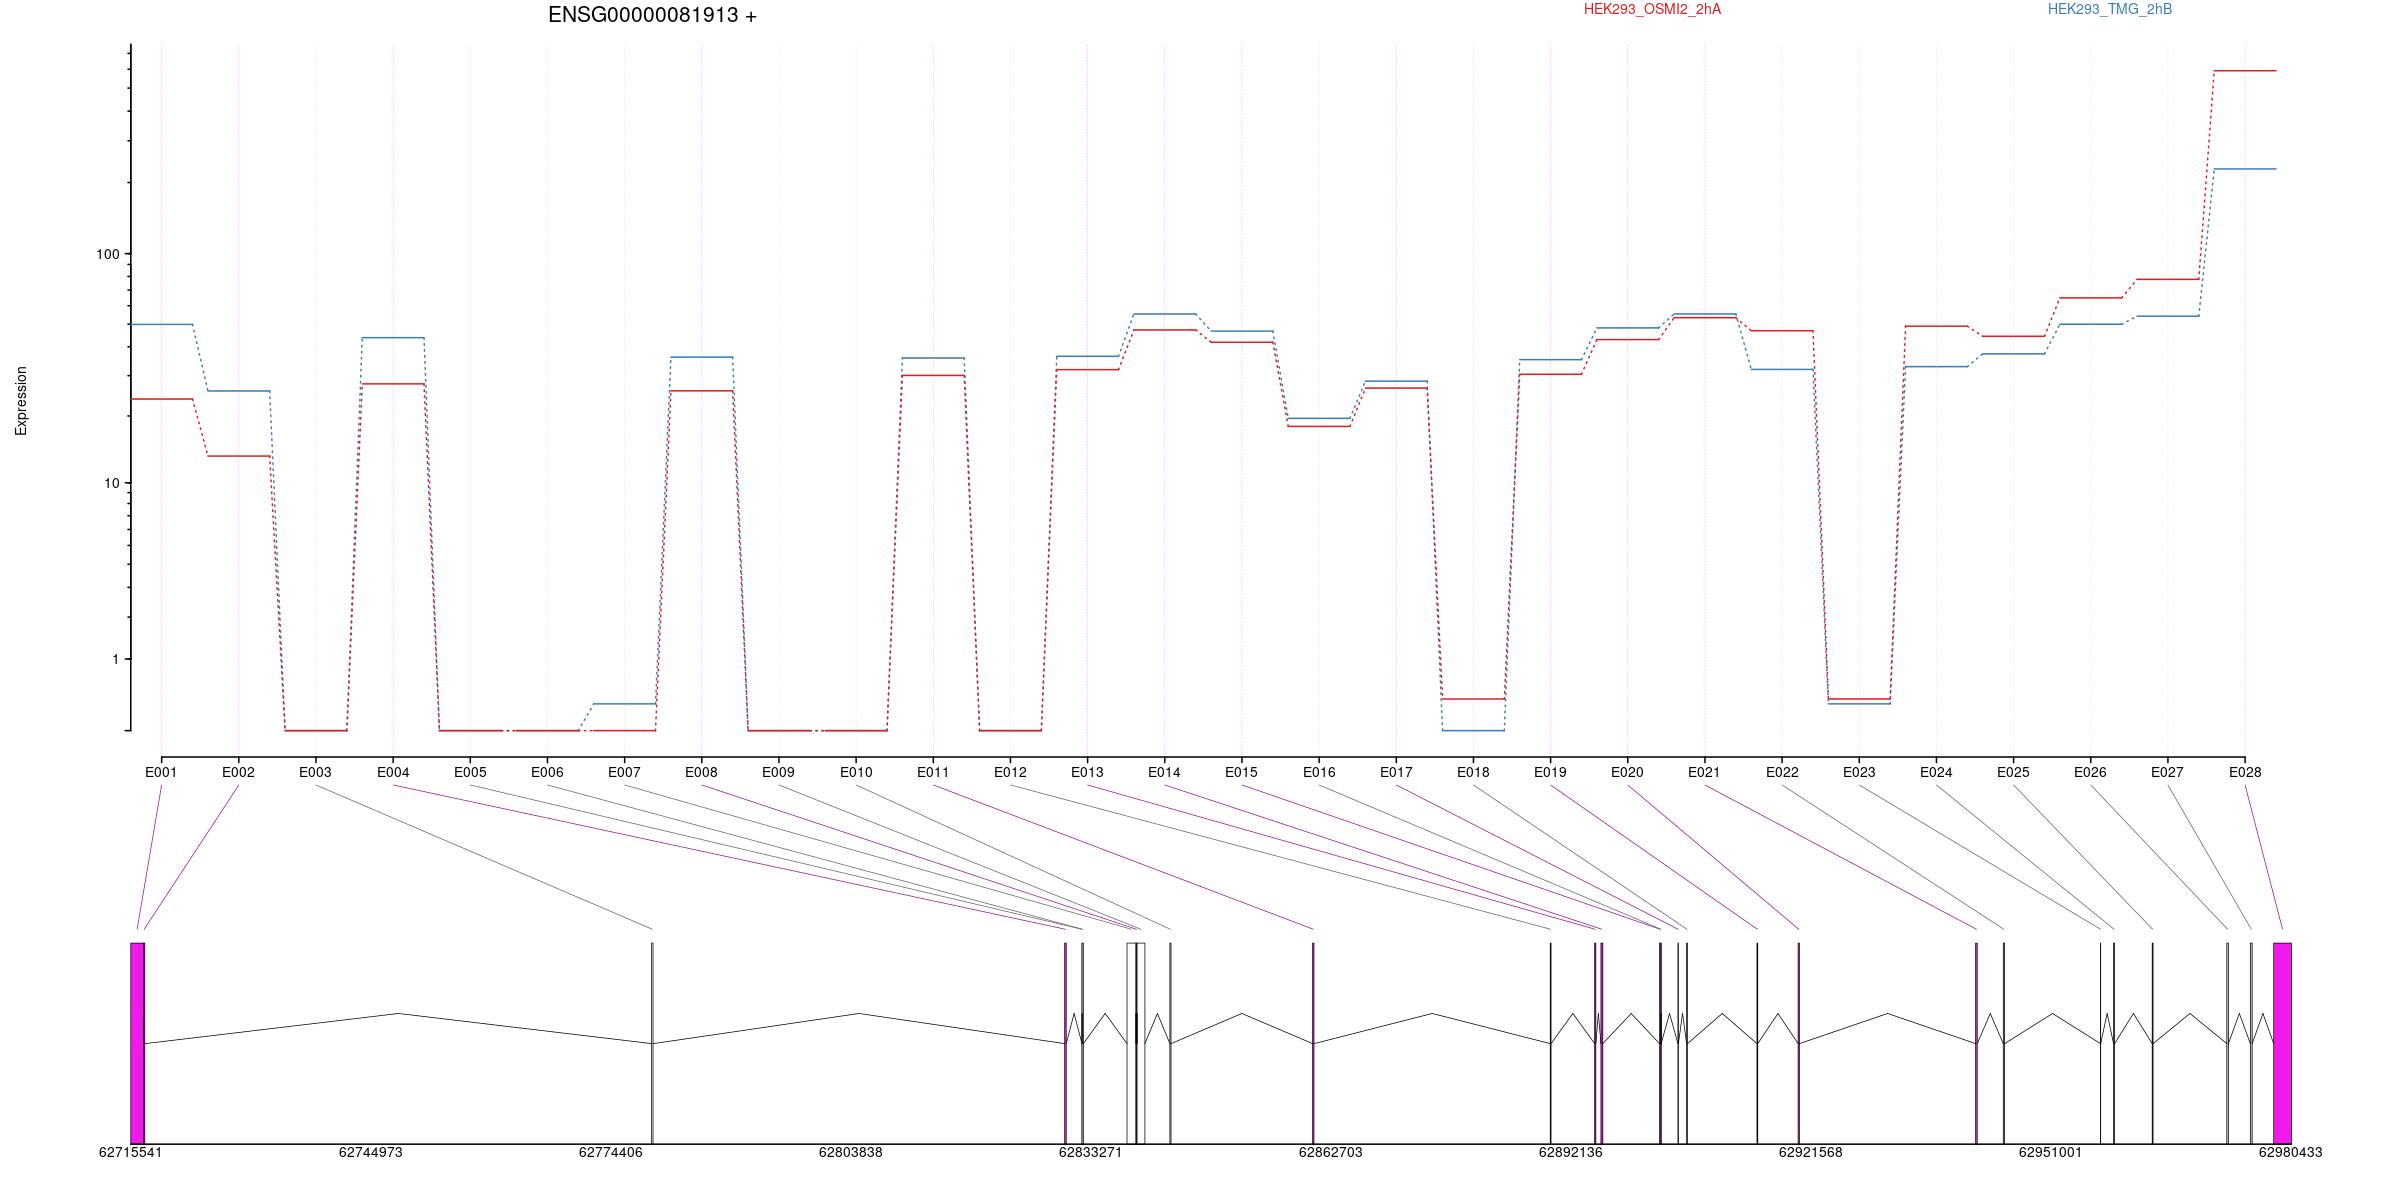This screenshot has width=2400, height=1200.
Task: Select exon label E009
Action: click(x=778, y=772)
